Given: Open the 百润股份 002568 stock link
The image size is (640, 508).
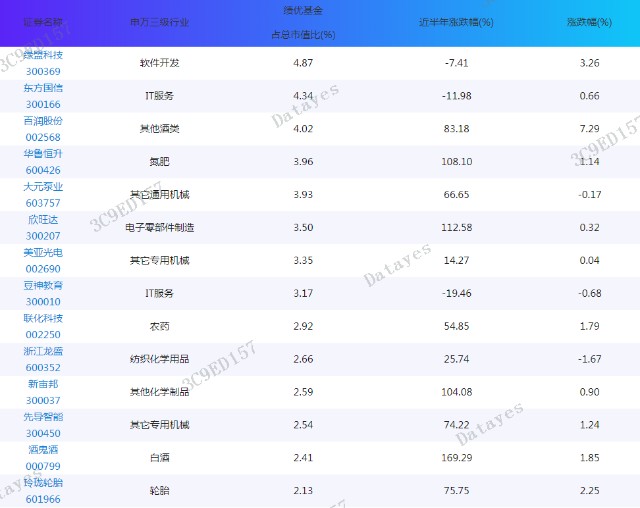Looking at the screenshot, I should (43, 129).
